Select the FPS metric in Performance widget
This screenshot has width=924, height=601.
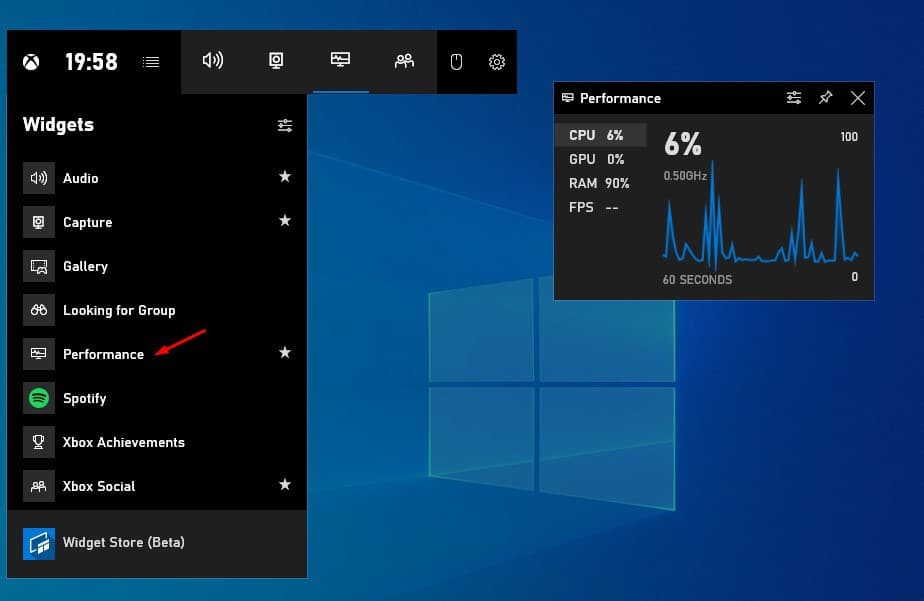(x=600, y=207)
